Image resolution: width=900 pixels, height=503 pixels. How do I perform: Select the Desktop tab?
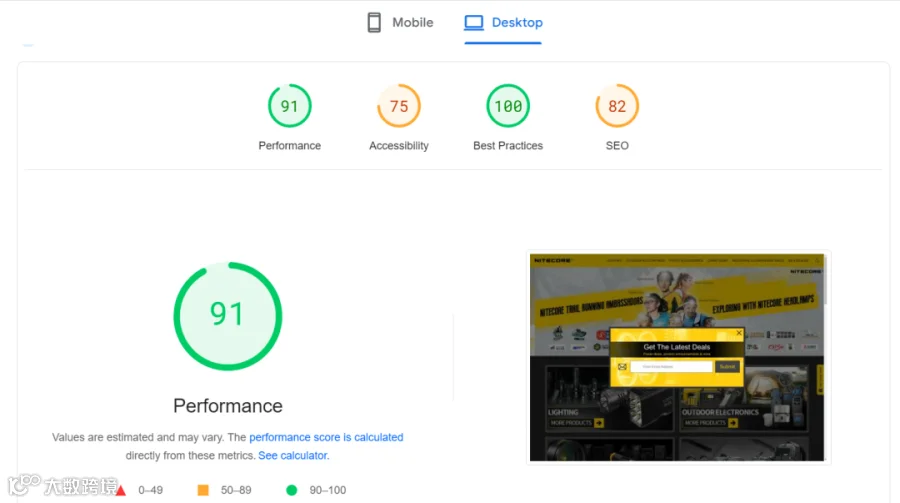(x=503, y=22)
